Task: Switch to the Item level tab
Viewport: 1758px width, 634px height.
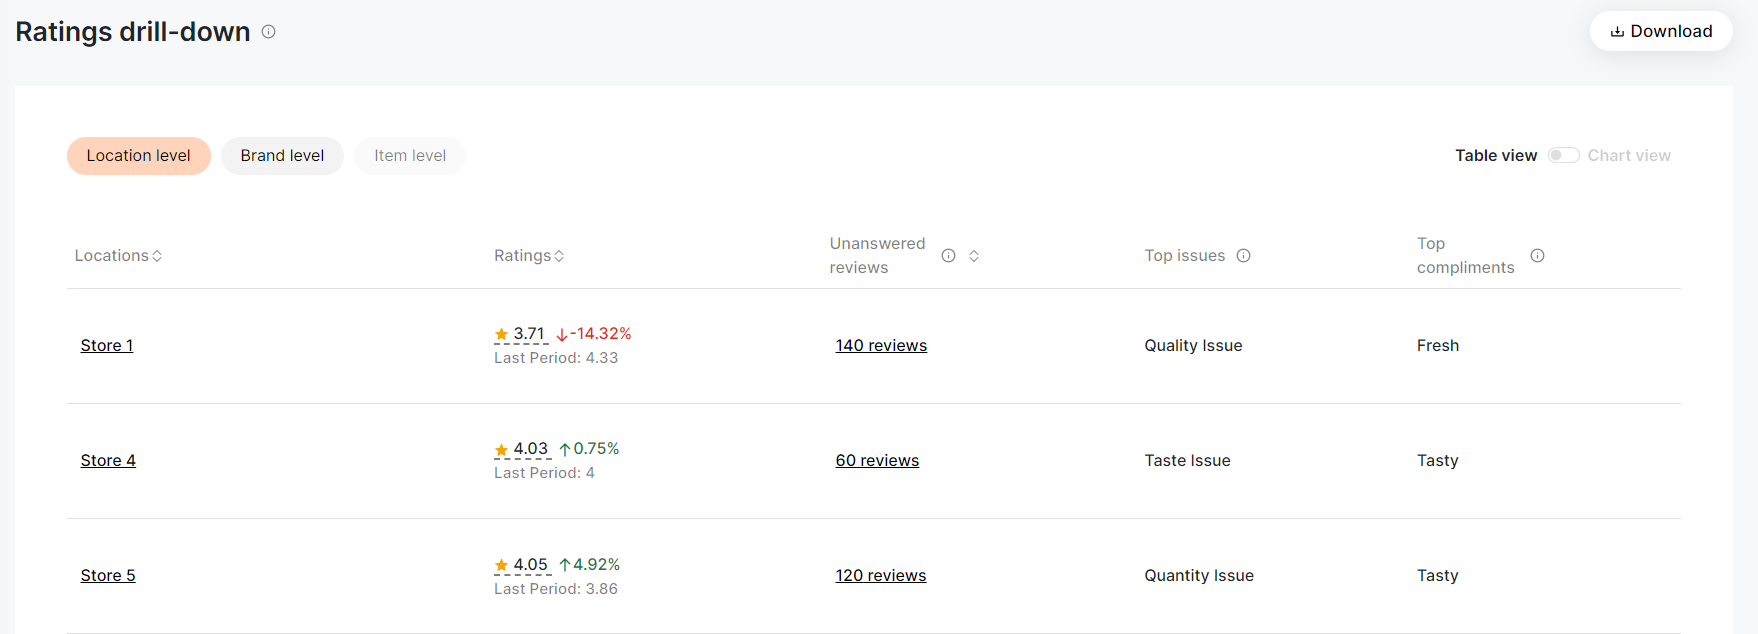Action: 410,156
